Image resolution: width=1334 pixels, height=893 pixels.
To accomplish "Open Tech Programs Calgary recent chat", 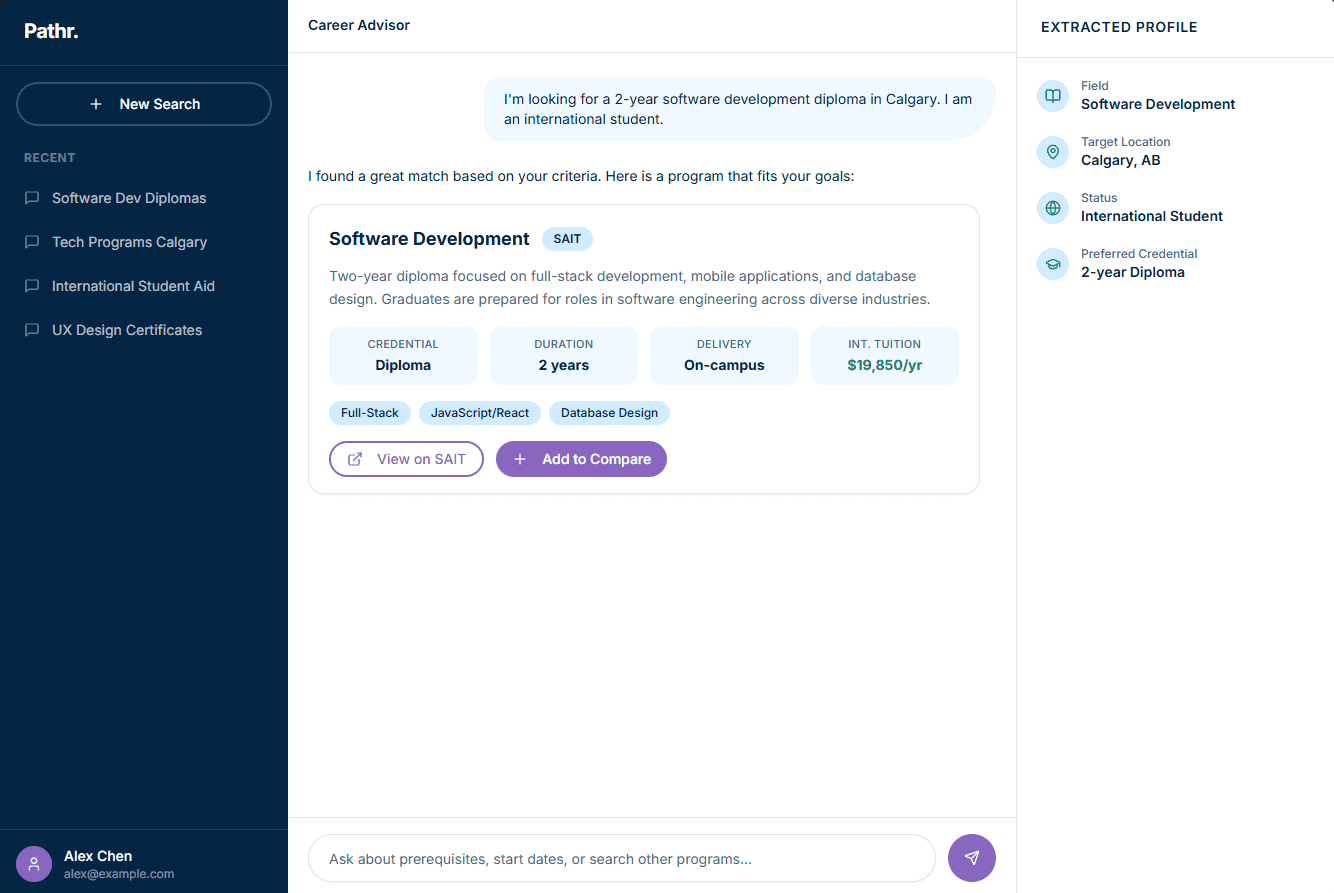I will click(144, 242).
